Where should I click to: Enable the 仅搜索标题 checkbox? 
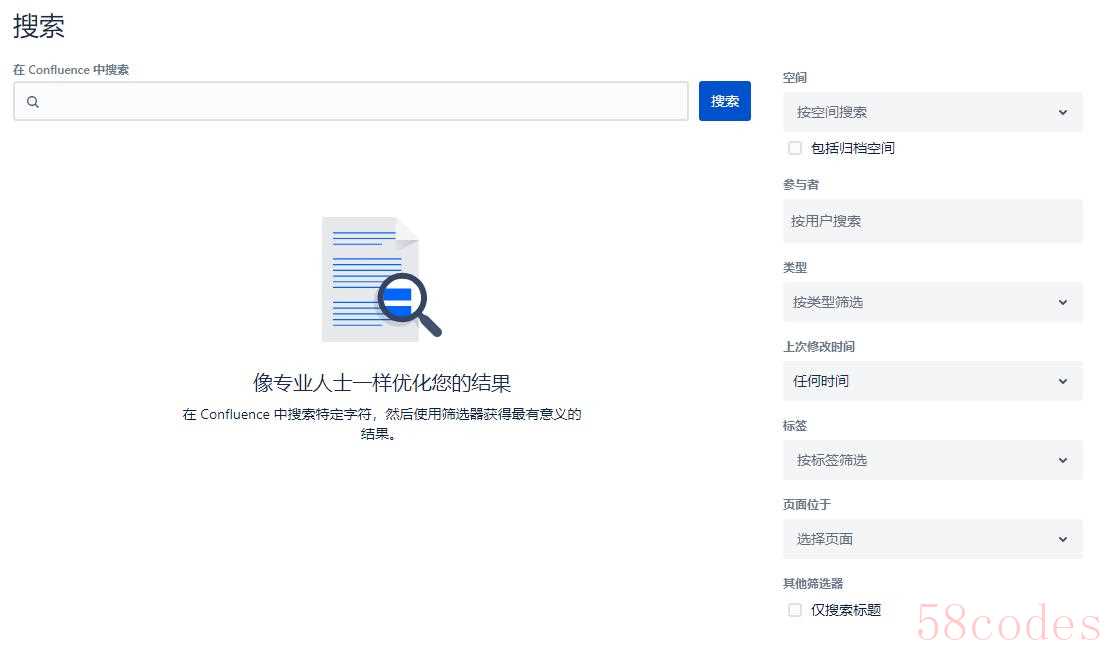tap(795, 610)
